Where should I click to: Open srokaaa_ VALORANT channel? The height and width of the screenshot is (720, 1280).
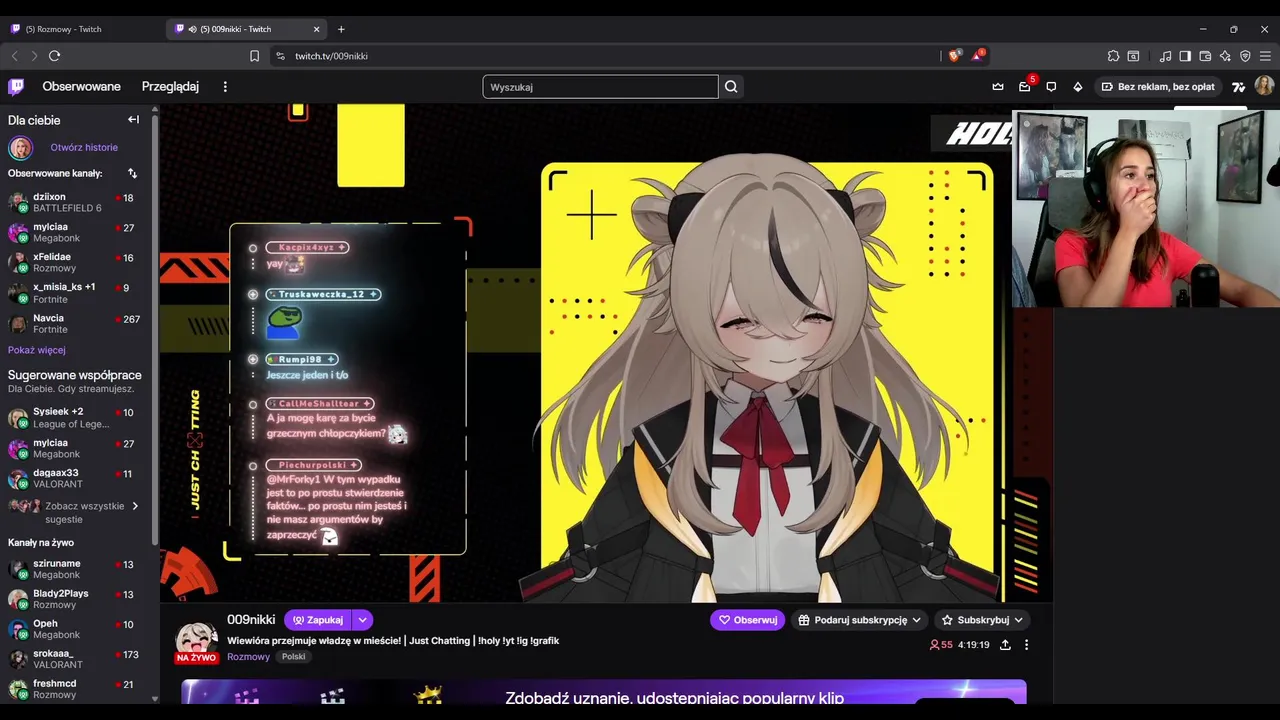74,659
